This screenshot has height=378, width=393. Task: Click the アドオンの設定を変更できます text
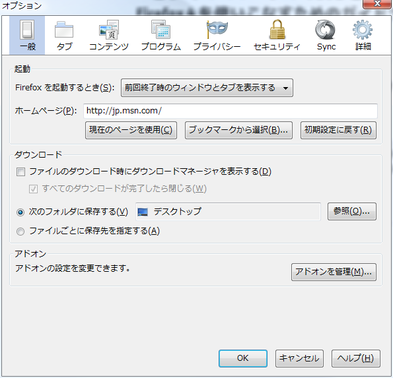click(72, 268)
